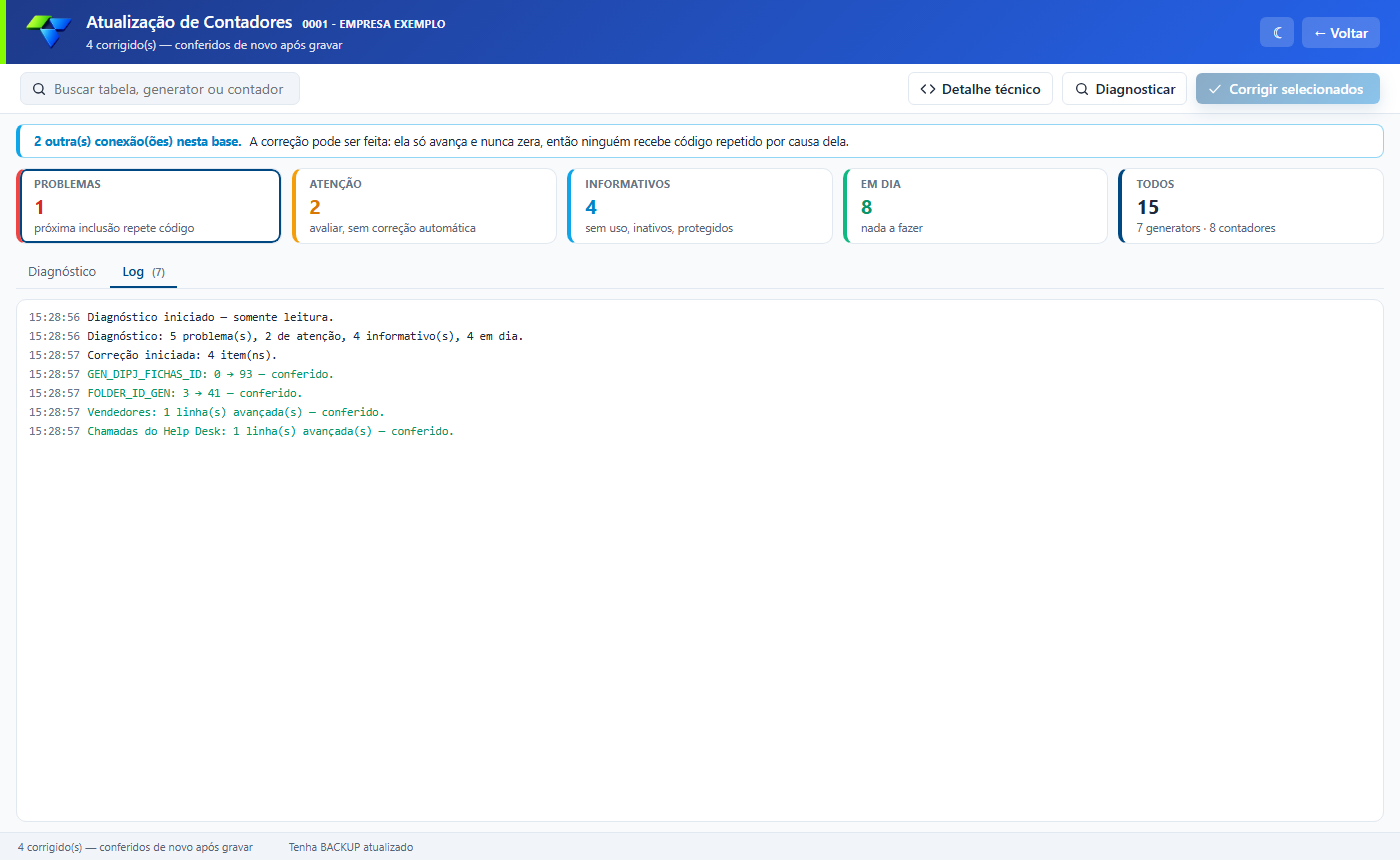
Task: Go back using the Voltar button
Action: (x=1340, y=33)
